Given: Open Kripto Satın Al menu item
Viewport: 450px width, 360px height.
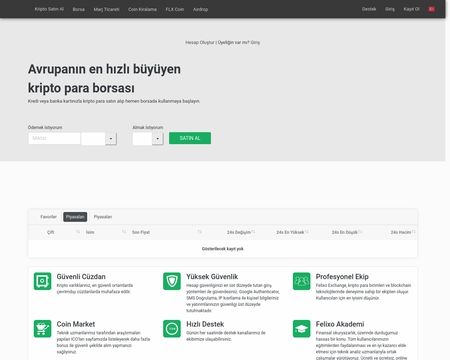Looking at the screenshot, I should (49, 9).
